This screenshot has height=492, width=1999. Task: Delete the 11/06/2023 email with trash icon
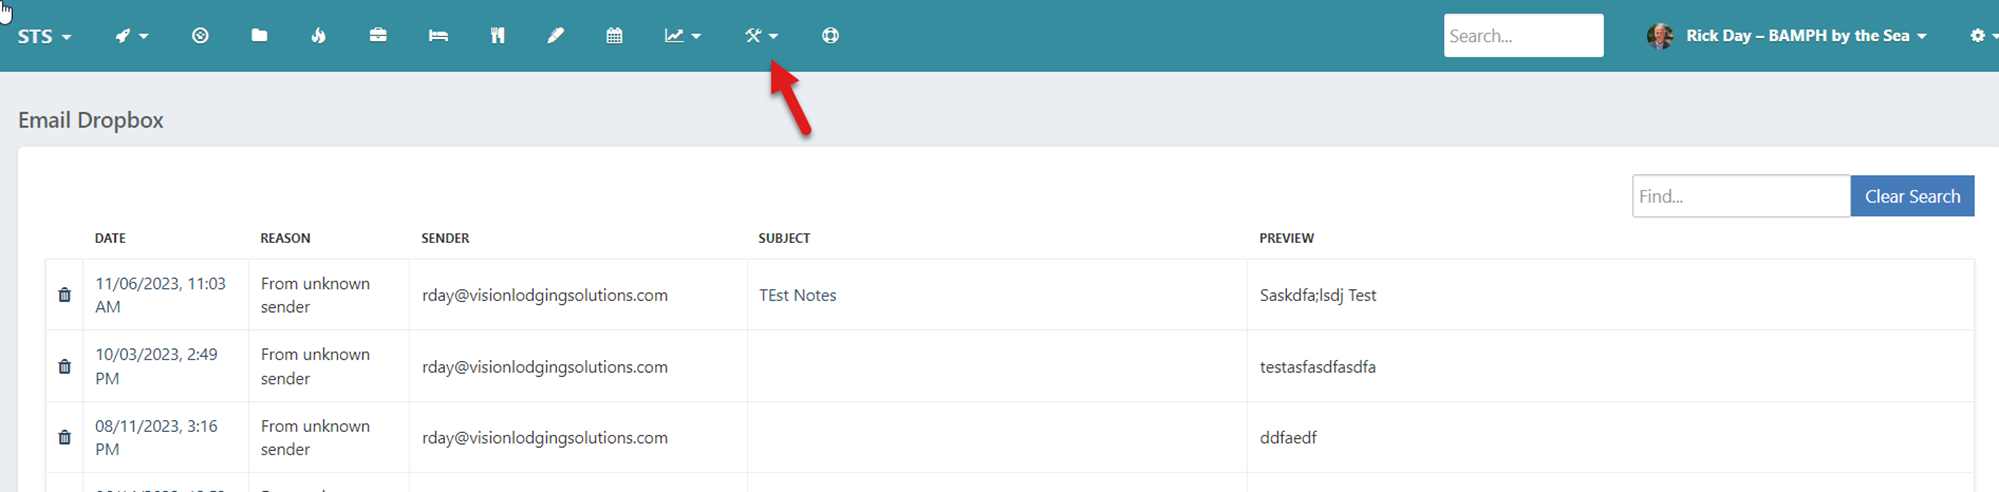(64, 295)
